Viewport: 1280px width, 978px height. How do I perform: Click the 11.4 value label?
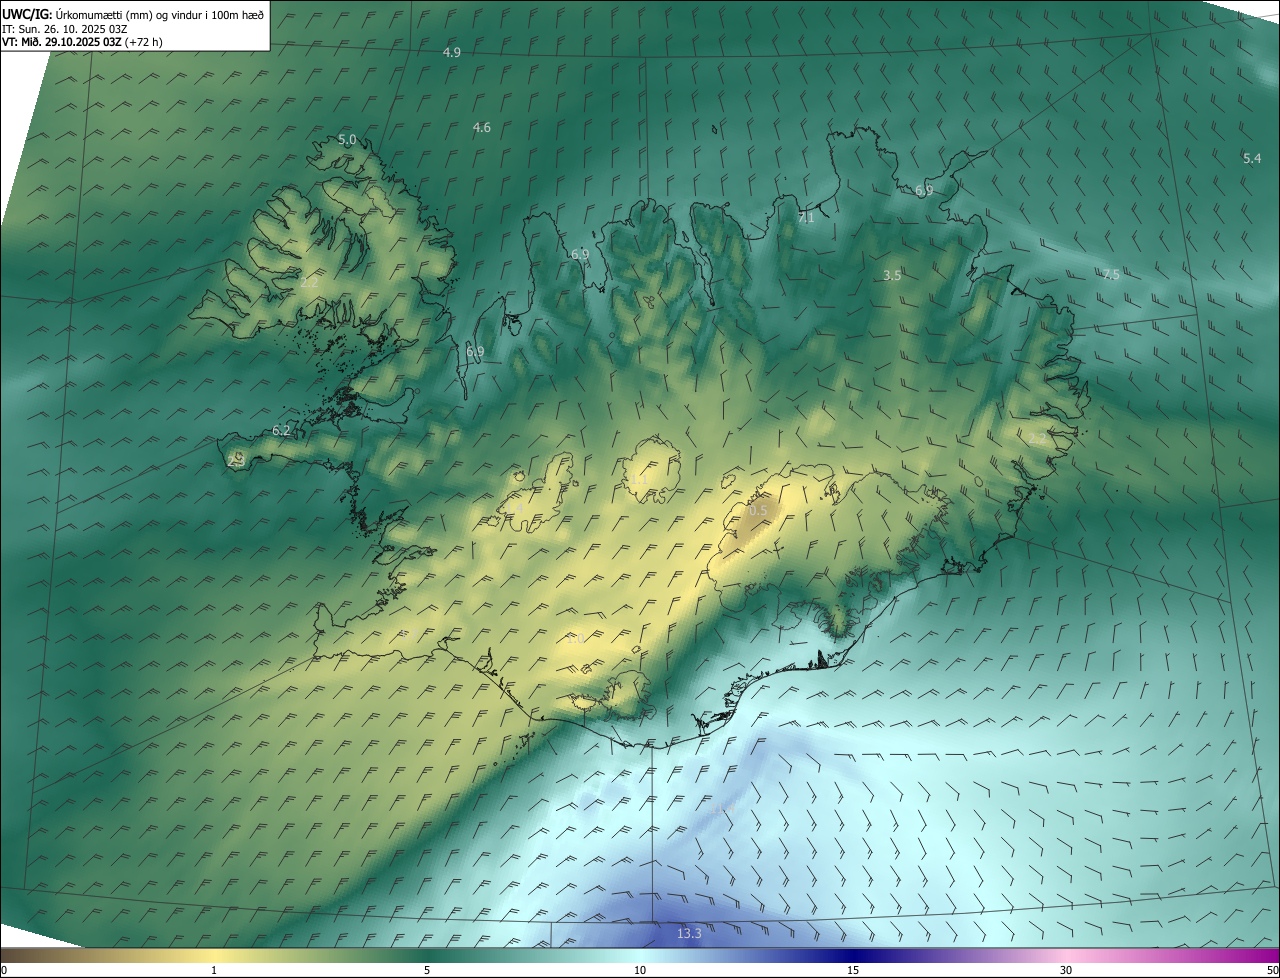tap(722, 807)
